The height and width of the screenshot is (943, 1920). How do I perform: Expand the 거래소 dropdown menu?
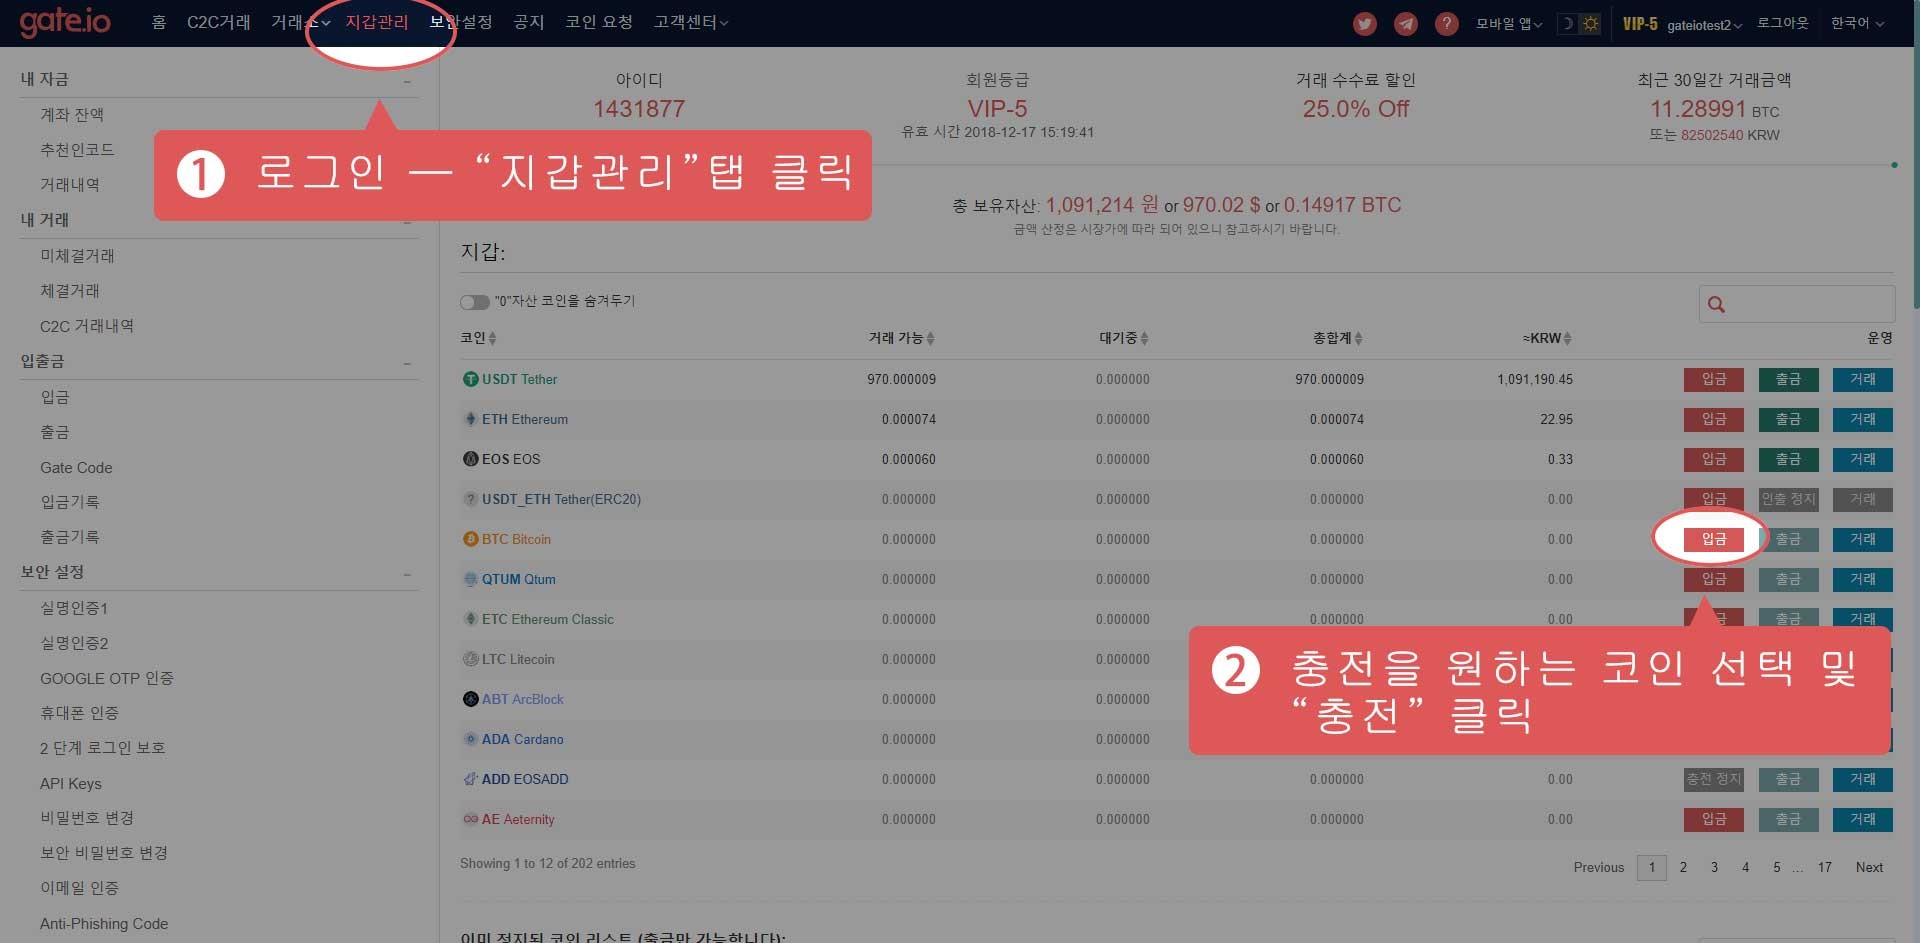coord(301,22)
